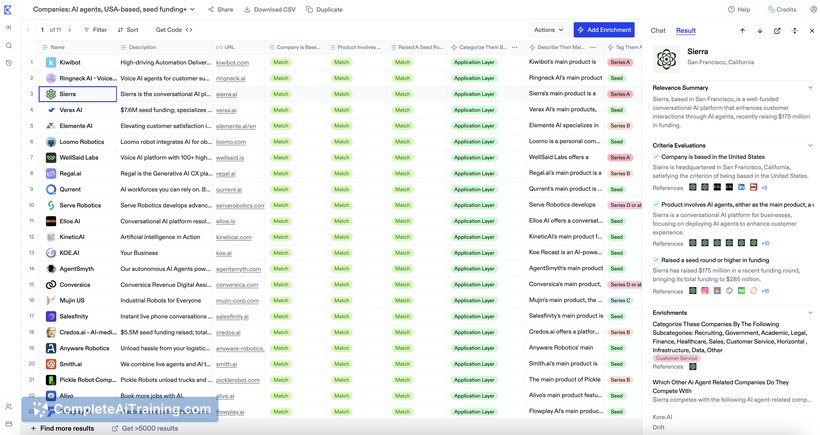Image resolution: width=820 pixels, height=435 pixels.
Task: Click the large Sierra logo in details panel
Action: (666, 59)
